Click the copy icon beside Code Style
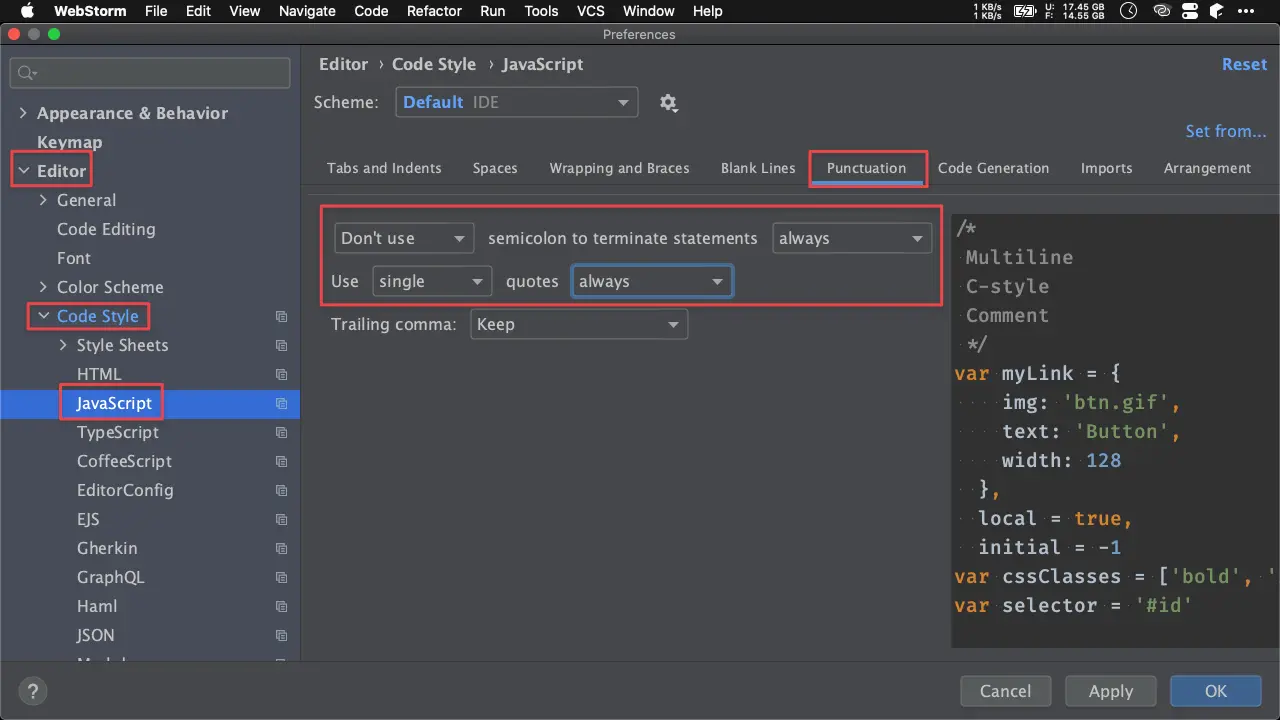The image size is (1280, 720). [x=281, y=317]
